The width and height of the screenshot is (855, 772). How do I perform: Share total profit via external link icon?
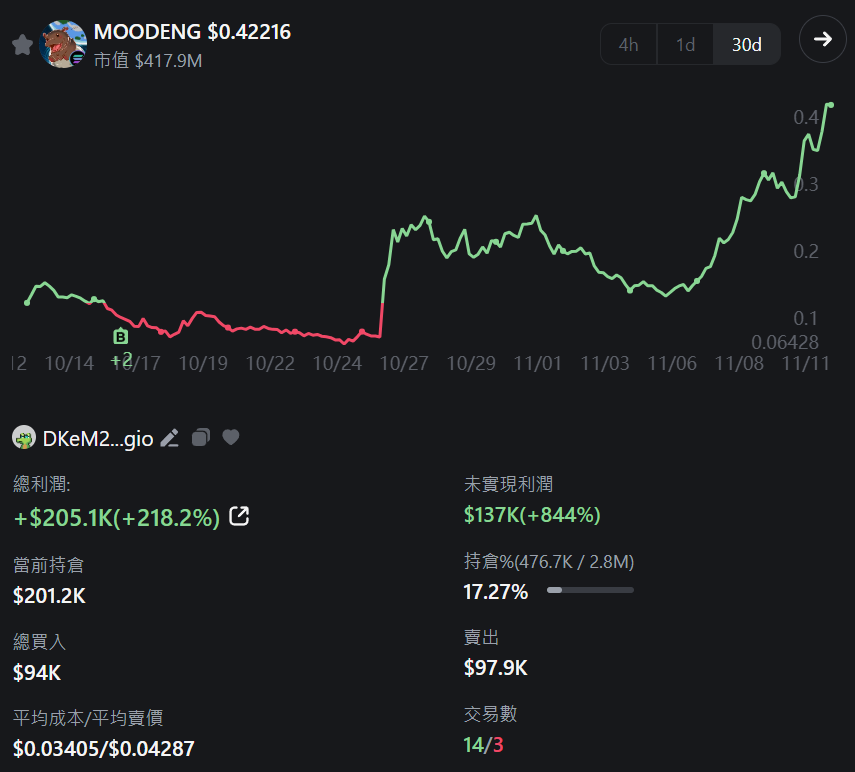(x=239, y=516)
